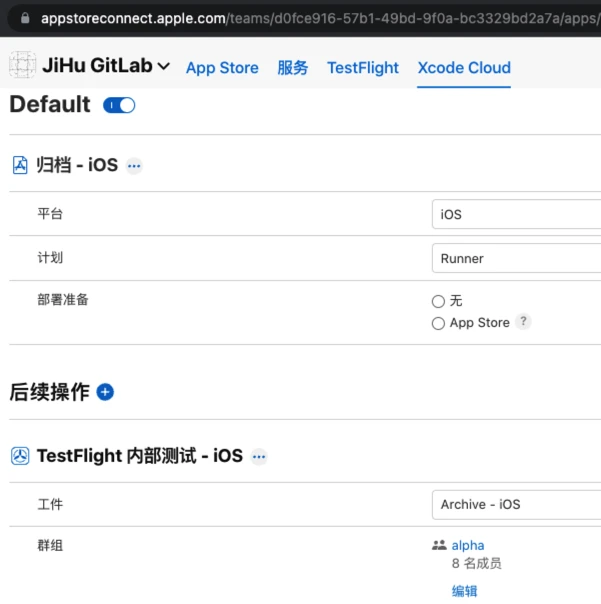Click the JiHu GitLab app icon
601x604 pixels.
22,65
